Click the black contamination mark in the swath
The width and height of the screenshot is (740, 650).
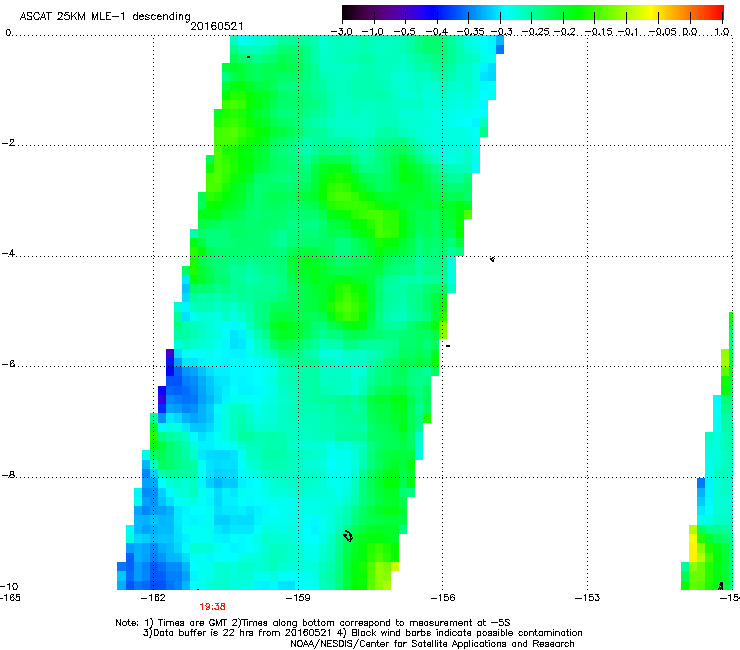pos(348,536)
